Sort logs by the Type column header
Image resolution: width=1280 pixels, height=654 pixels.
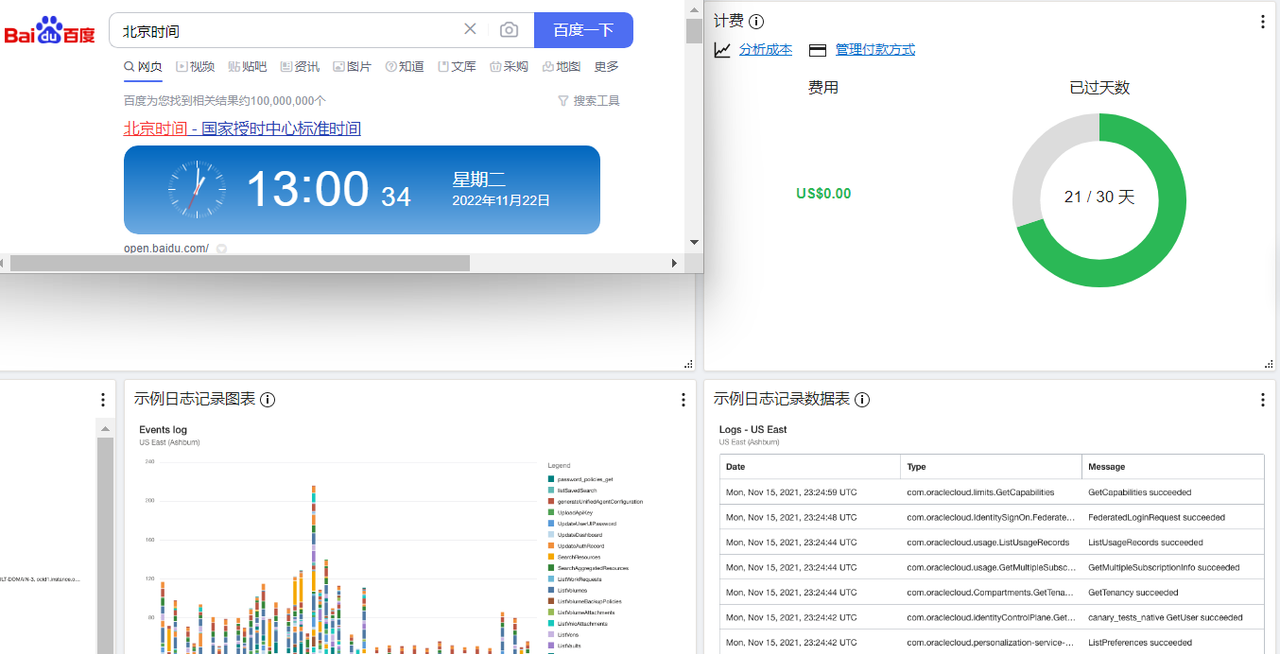991,467
